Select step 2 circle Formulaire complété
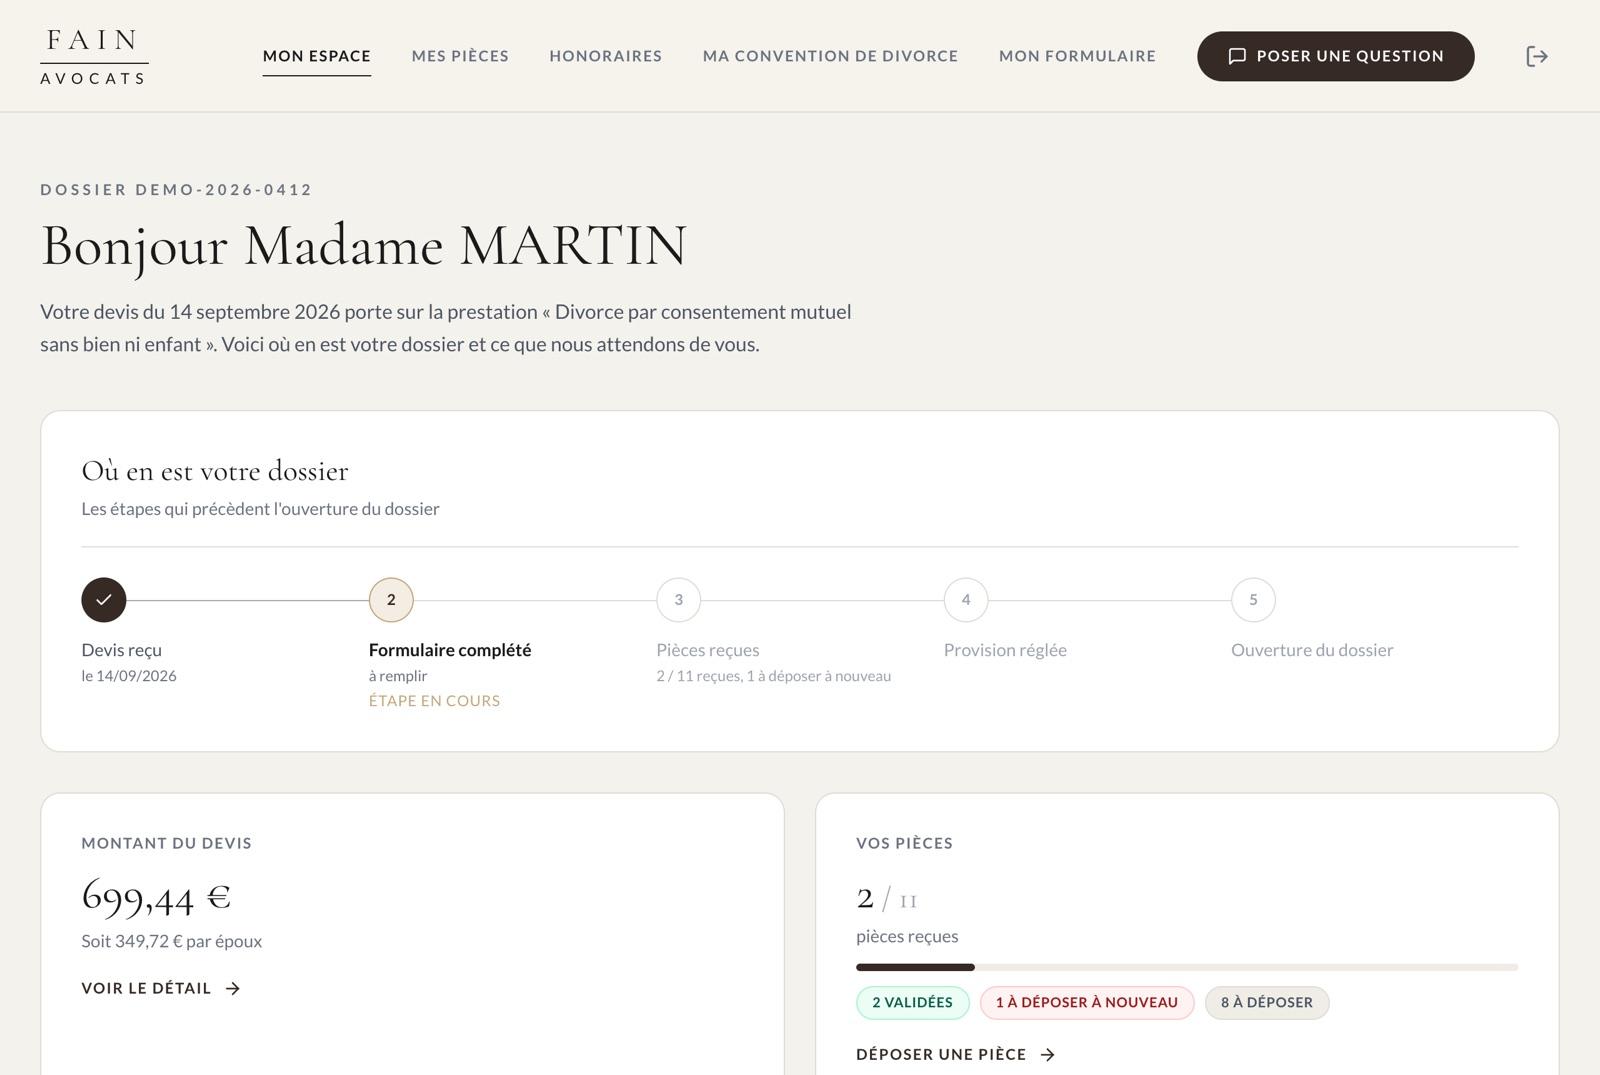 [x=391, y=600]
